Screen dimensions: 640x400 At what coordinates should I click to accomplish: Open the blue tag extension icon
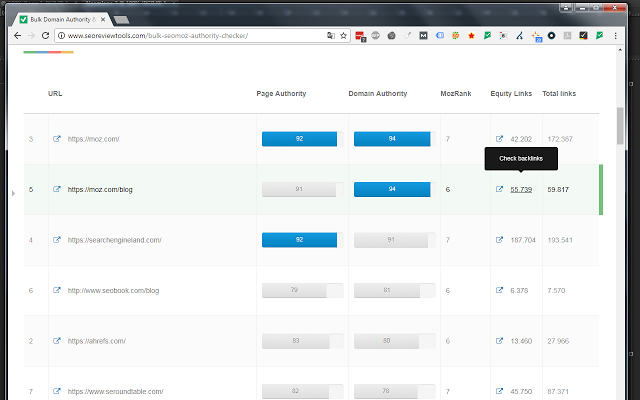tap(440, 36)
